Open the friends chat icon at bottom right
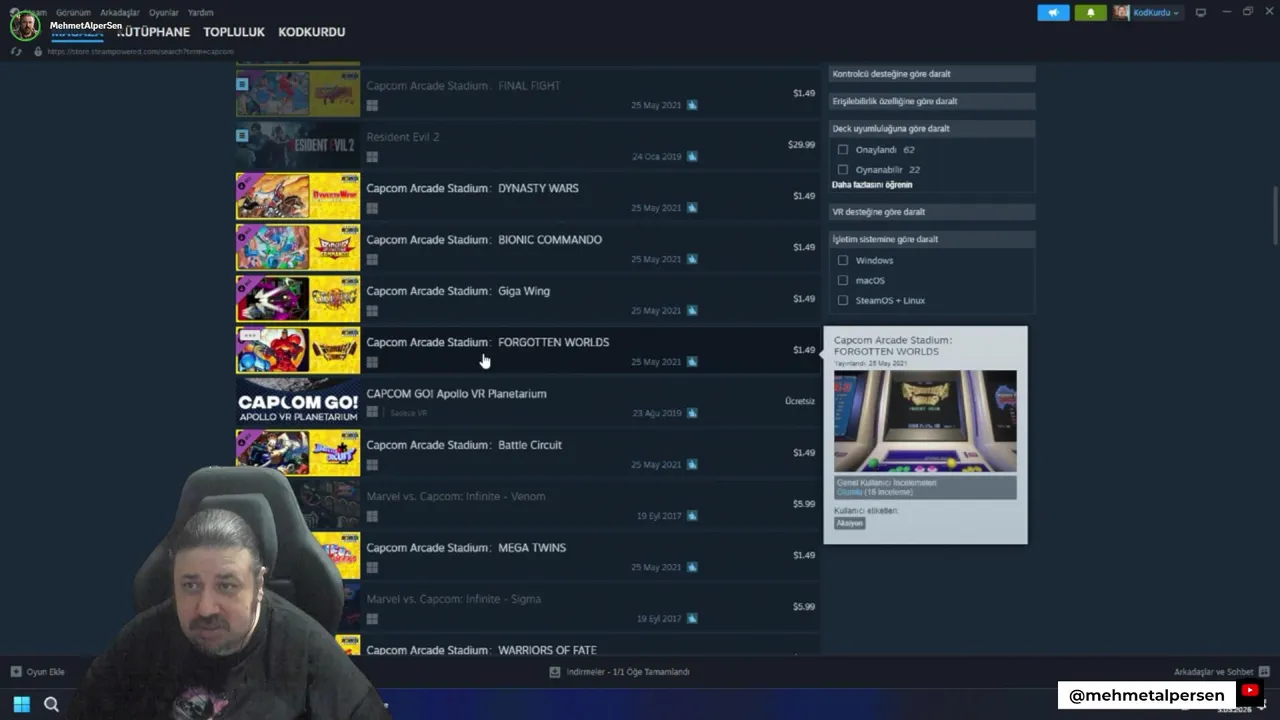 [x=1264, y=672]
